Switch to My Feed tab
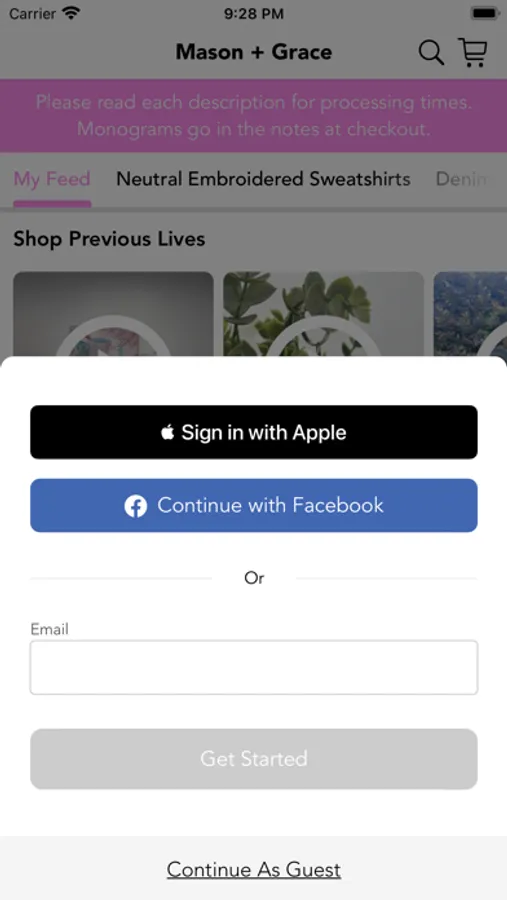Viewport: 507px width, 900px height. [x=52, y=179]
